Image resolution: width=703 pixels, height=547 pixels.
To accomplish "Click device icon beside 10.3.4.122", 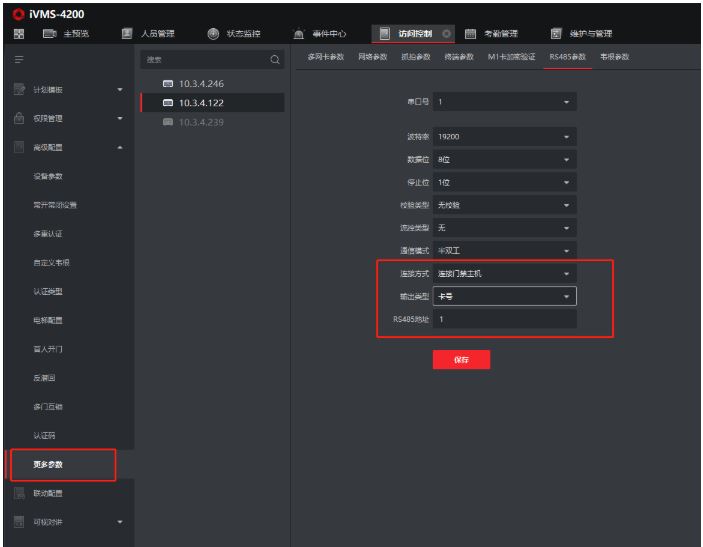I will tap(168, 103).
